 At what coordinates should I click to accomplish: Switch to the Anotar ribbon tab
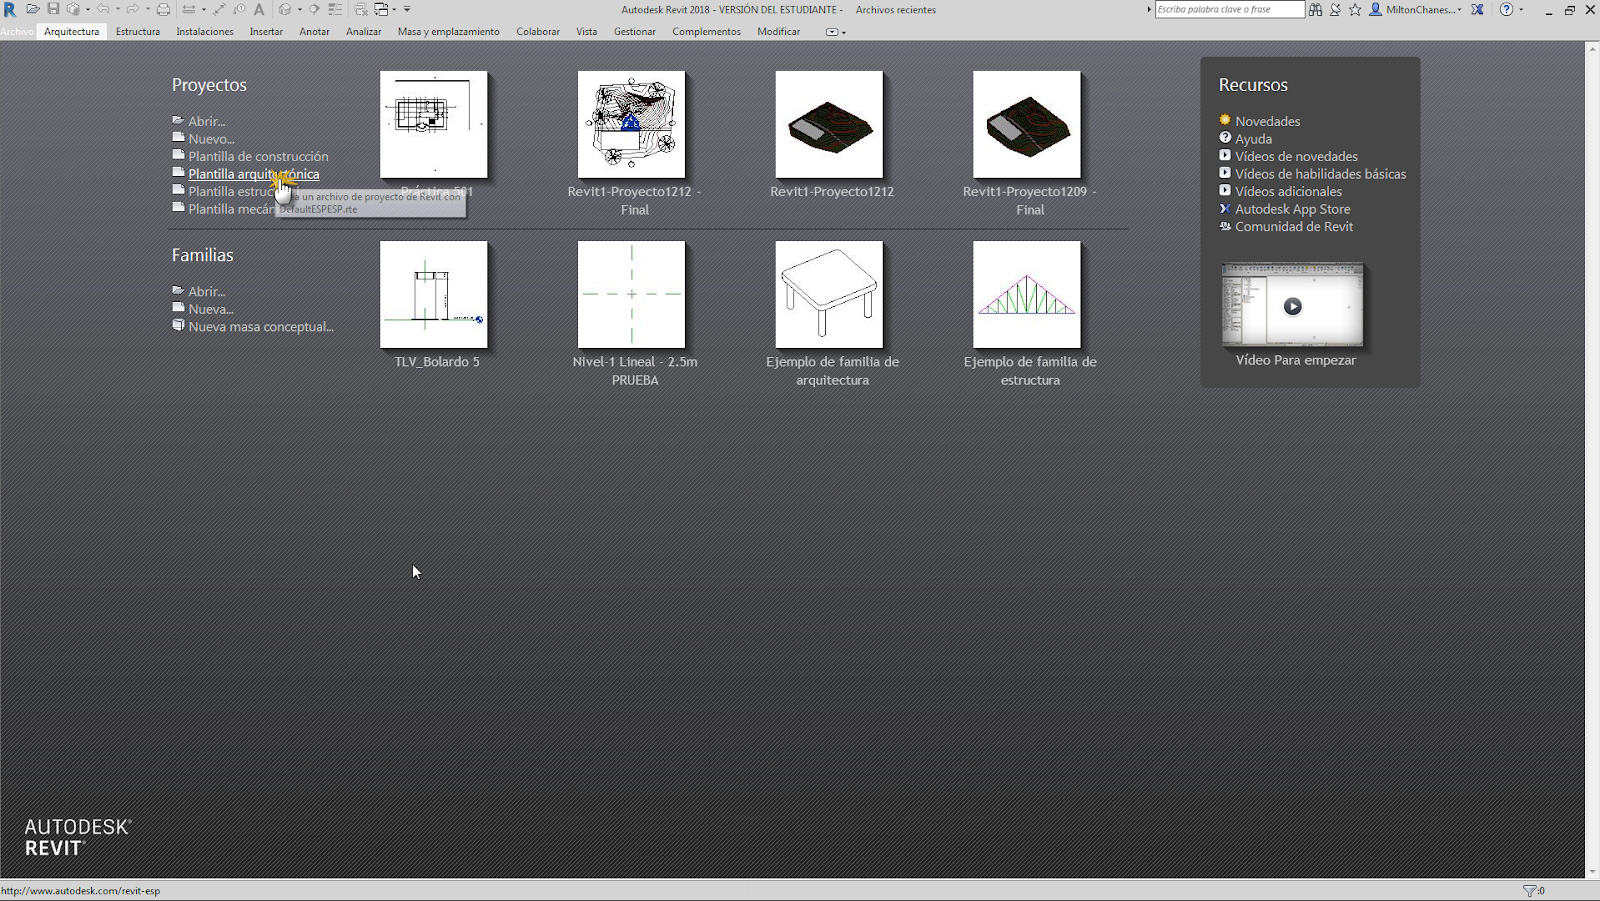click(314, 32)
